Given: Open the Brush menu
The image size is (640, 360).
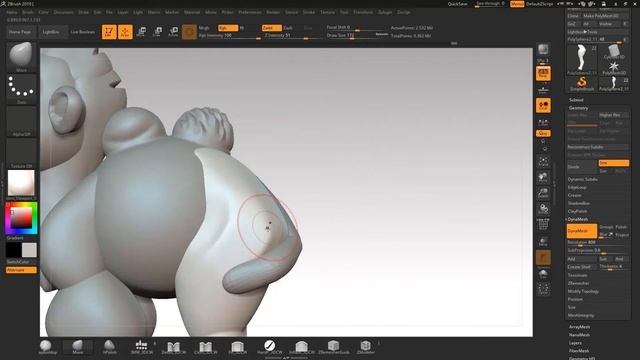Looking at the screenshot, I should (x=28, y=12).
